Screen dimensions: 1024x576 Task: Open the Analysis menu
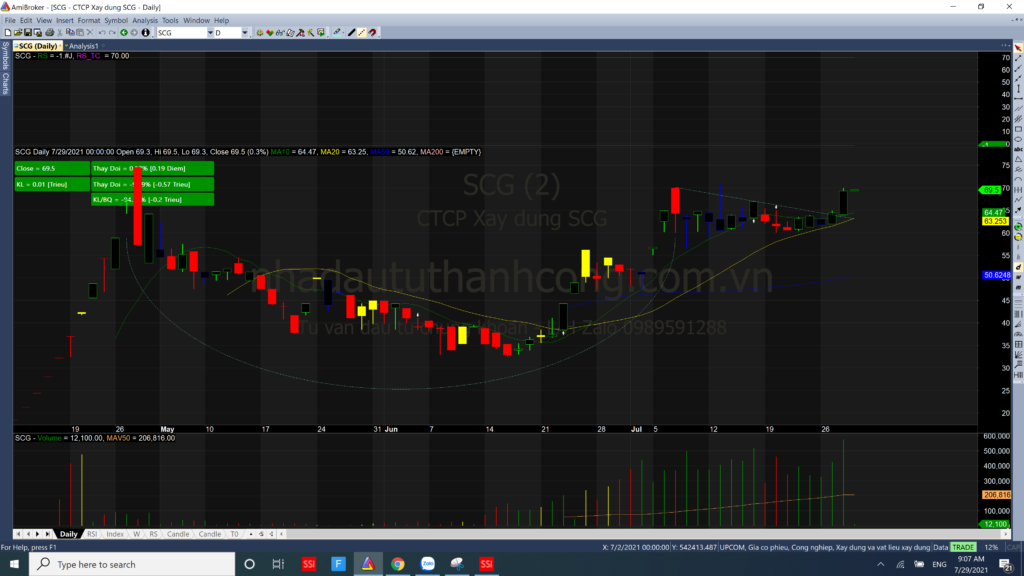click(145, 20)
